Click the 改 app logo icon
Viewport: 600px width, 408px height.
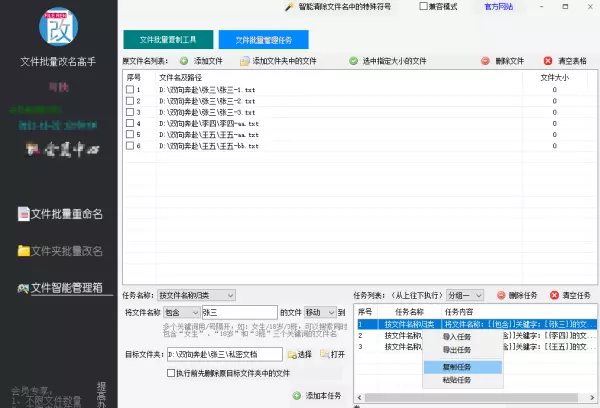(x=59, y=26)
